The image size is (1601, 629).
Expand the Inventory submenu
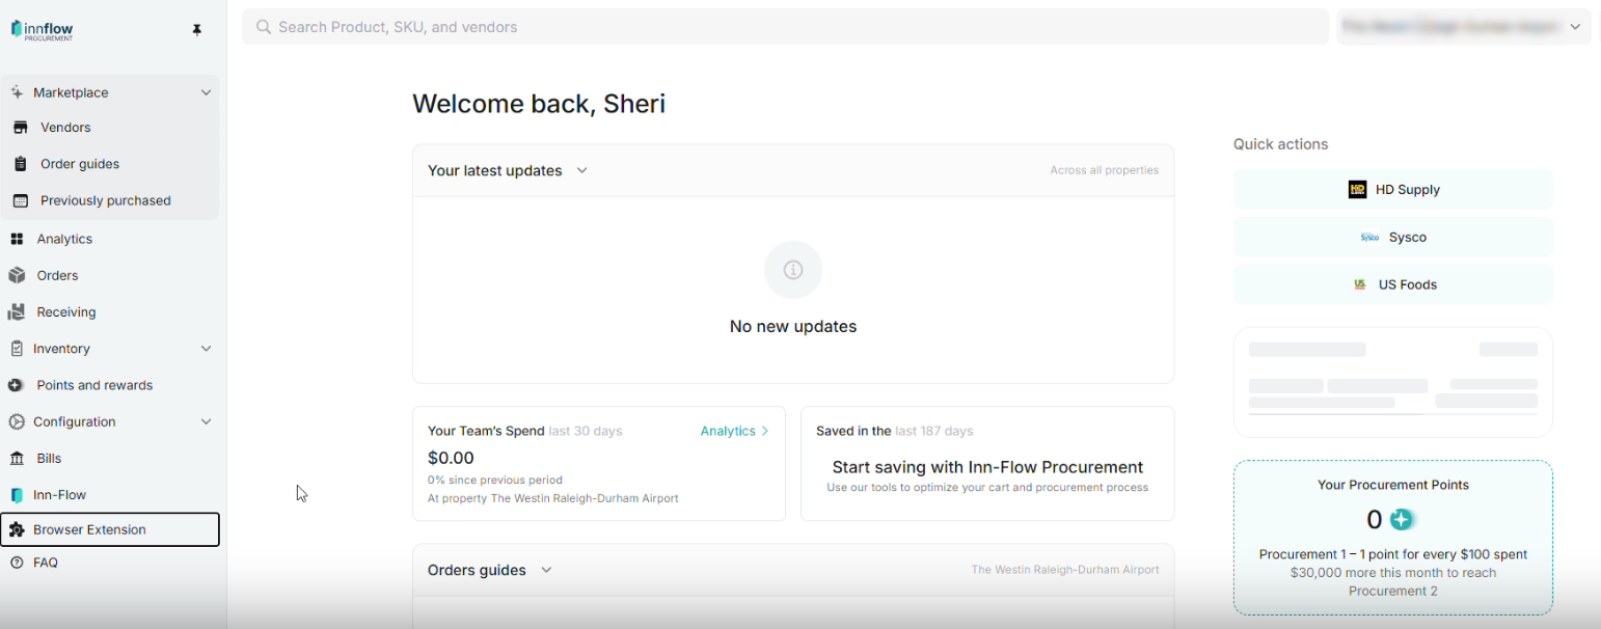pyautogui.click(x=206, y=349)
